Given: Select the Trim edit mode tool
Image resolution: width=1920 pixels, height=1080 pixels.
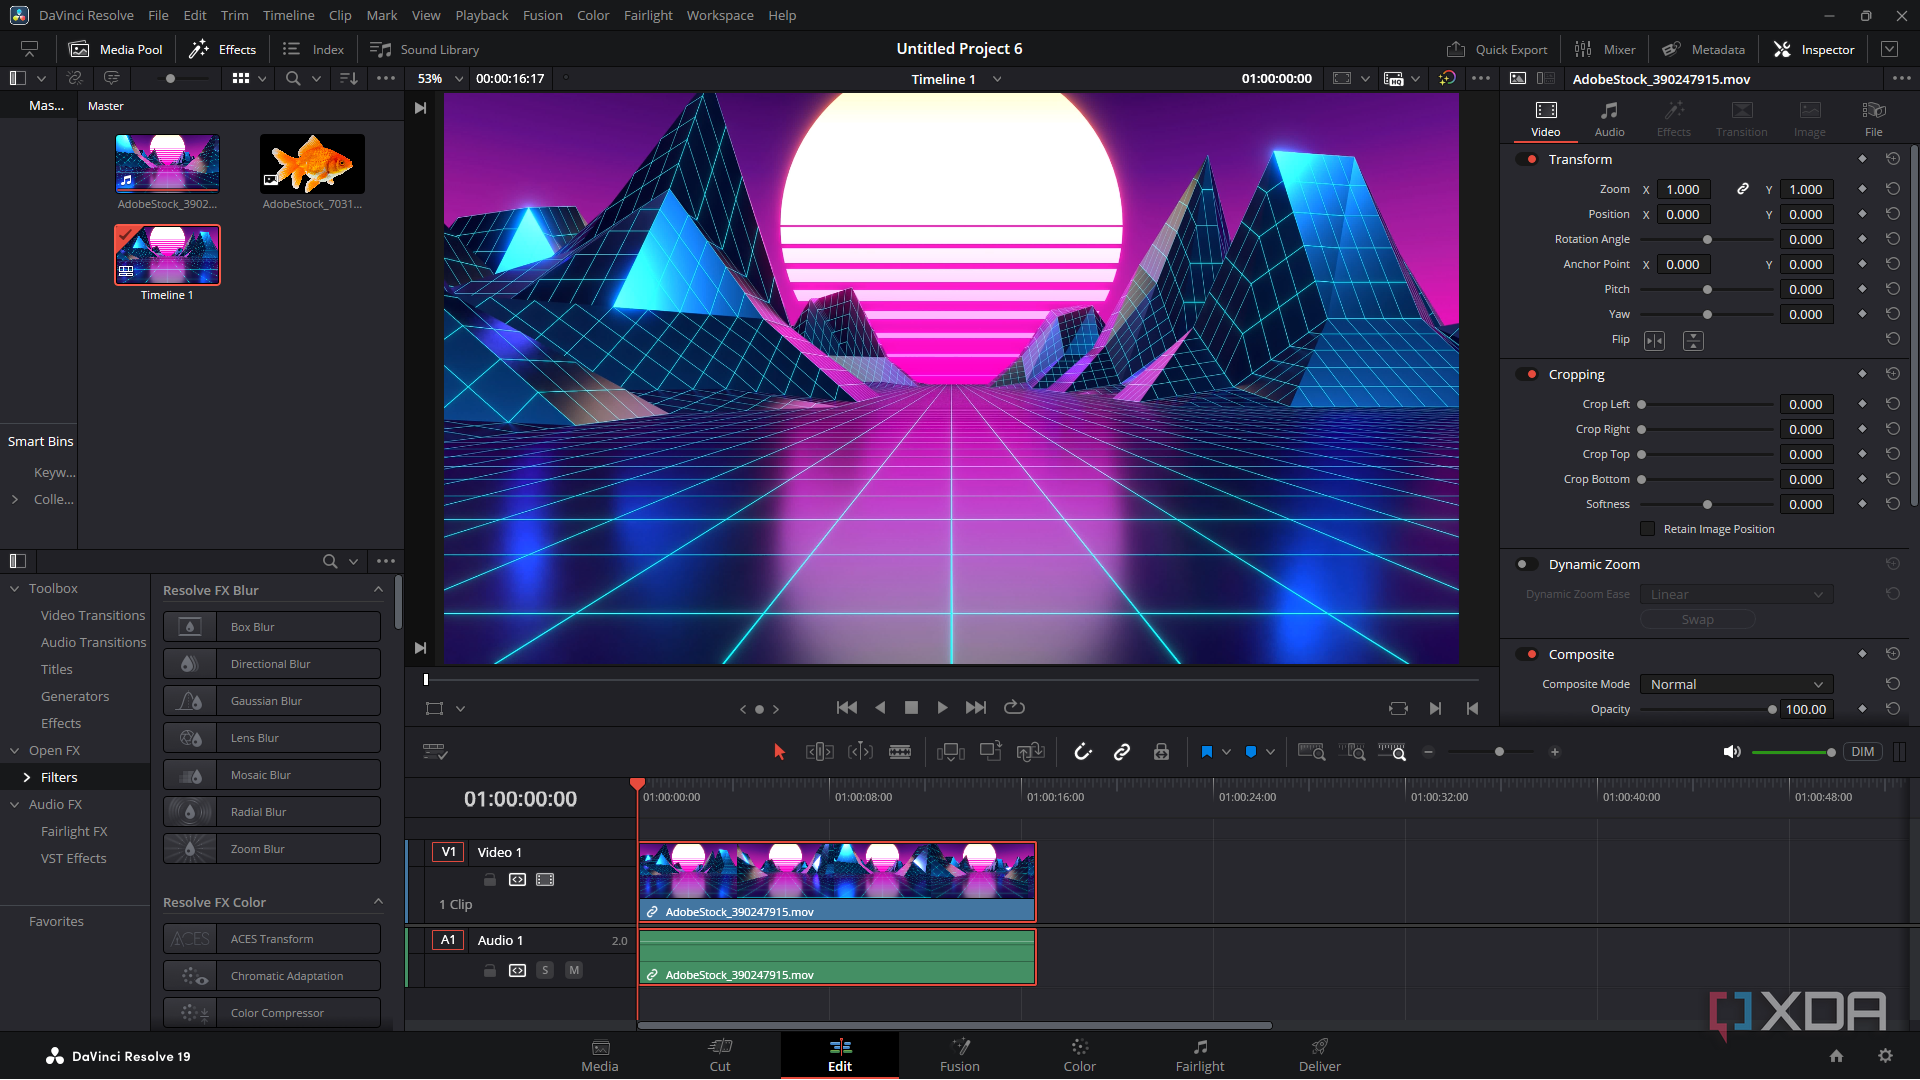Looking at the screenshot, I should point(819,752).
